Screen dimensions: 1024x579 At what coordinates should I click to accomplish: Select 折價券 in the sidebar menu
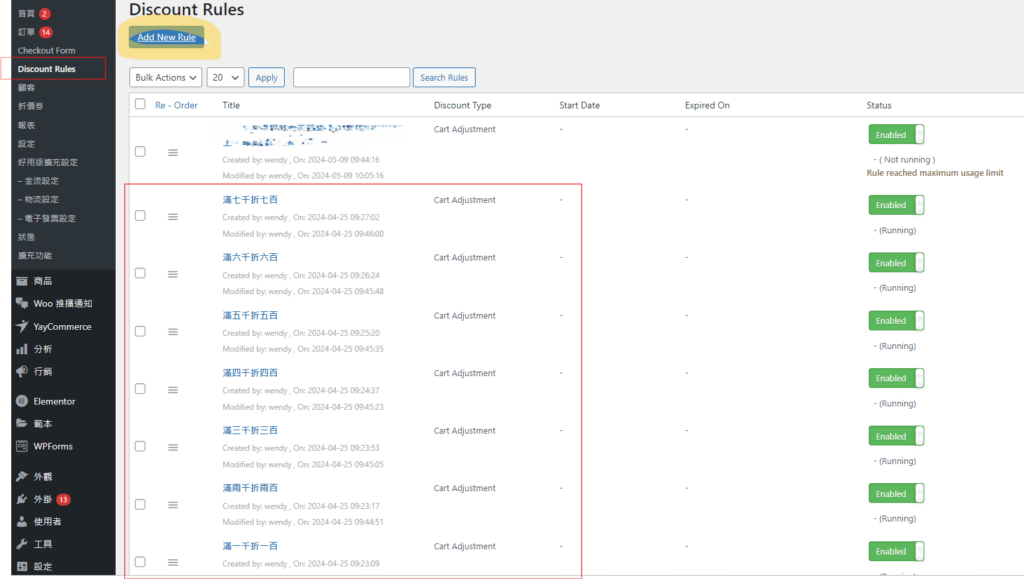click(x=30, y=107)
